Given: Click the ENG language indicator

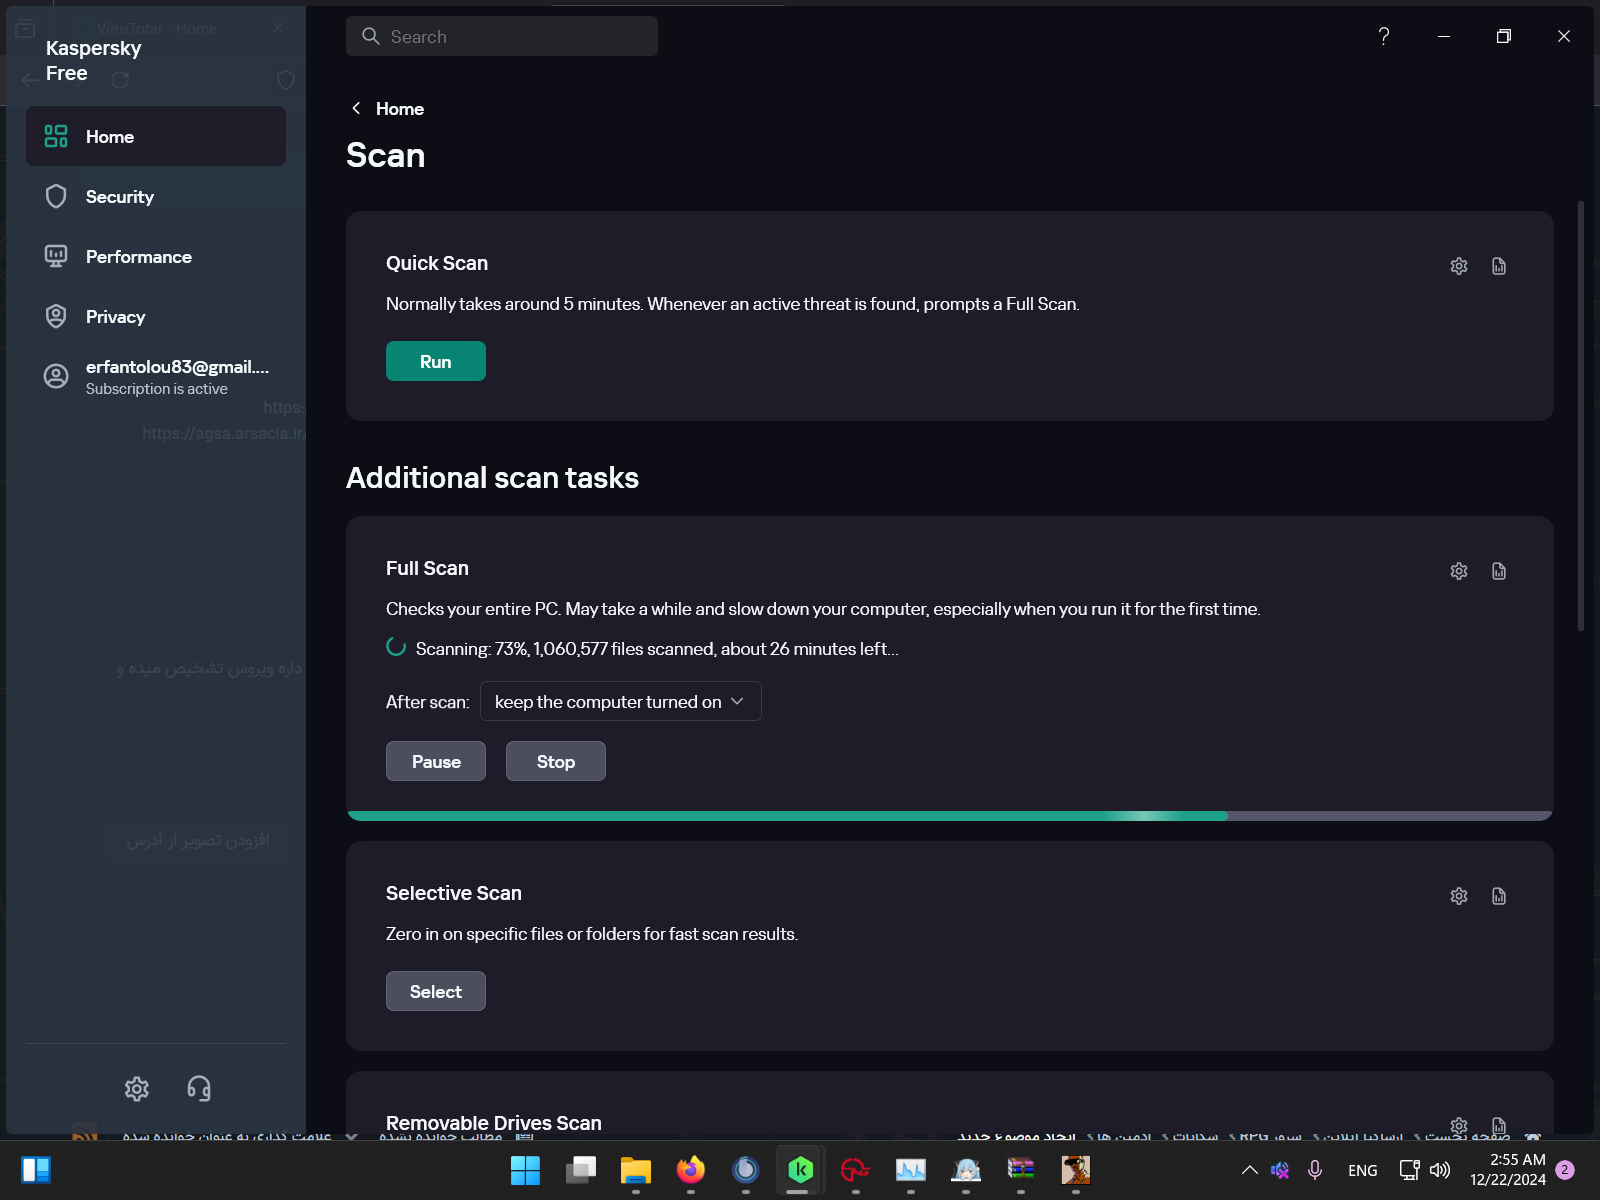Looking at the screenshot, I should [x=1363, y=1170].
